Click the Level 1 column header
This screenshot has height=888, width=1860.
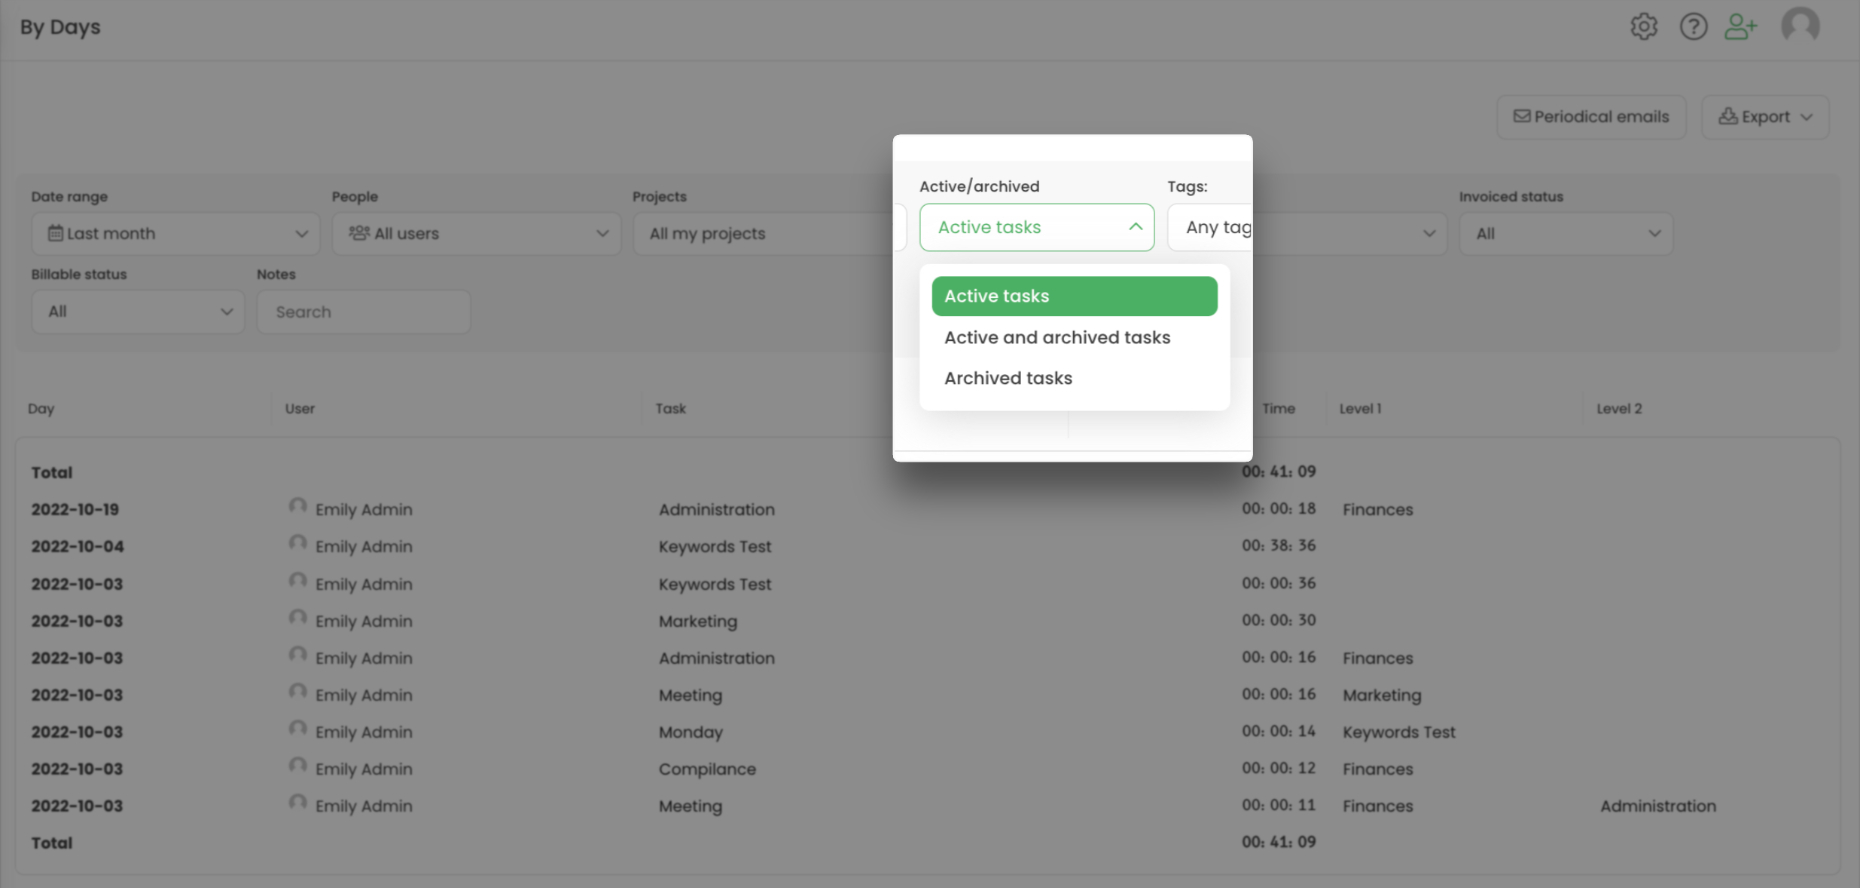1360,408
